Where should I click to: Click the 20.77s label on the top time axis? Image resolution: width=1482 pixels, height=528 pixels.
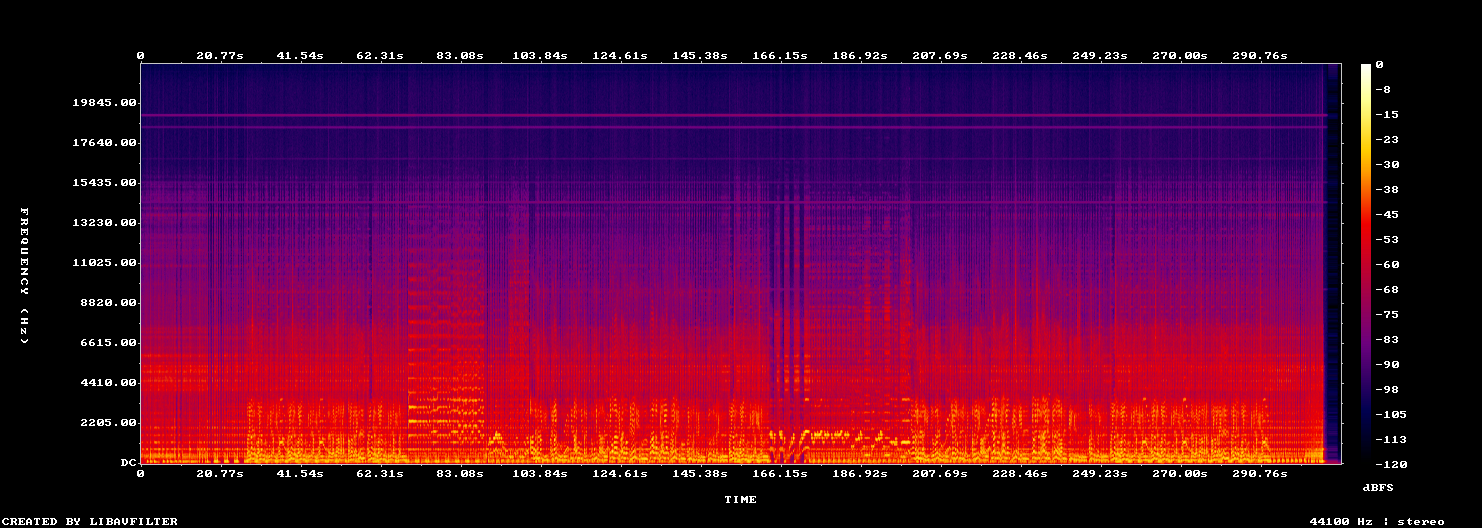point(220,55)
